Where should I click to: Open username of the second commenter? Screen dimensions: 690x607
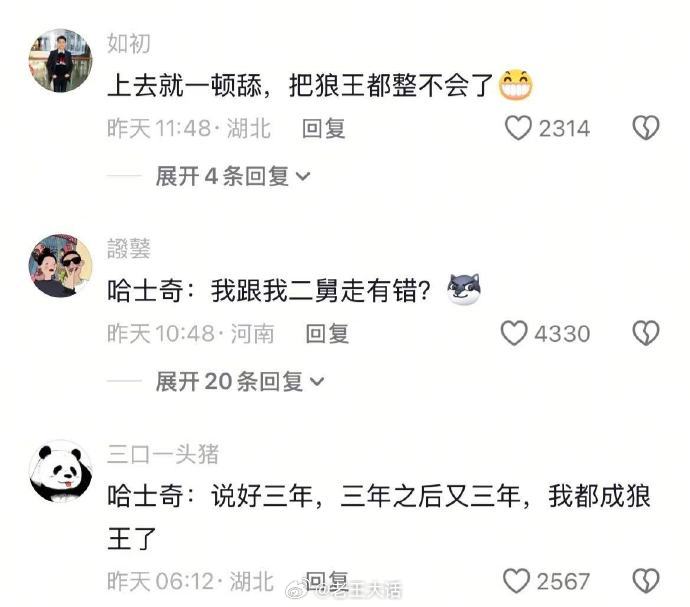128,249
